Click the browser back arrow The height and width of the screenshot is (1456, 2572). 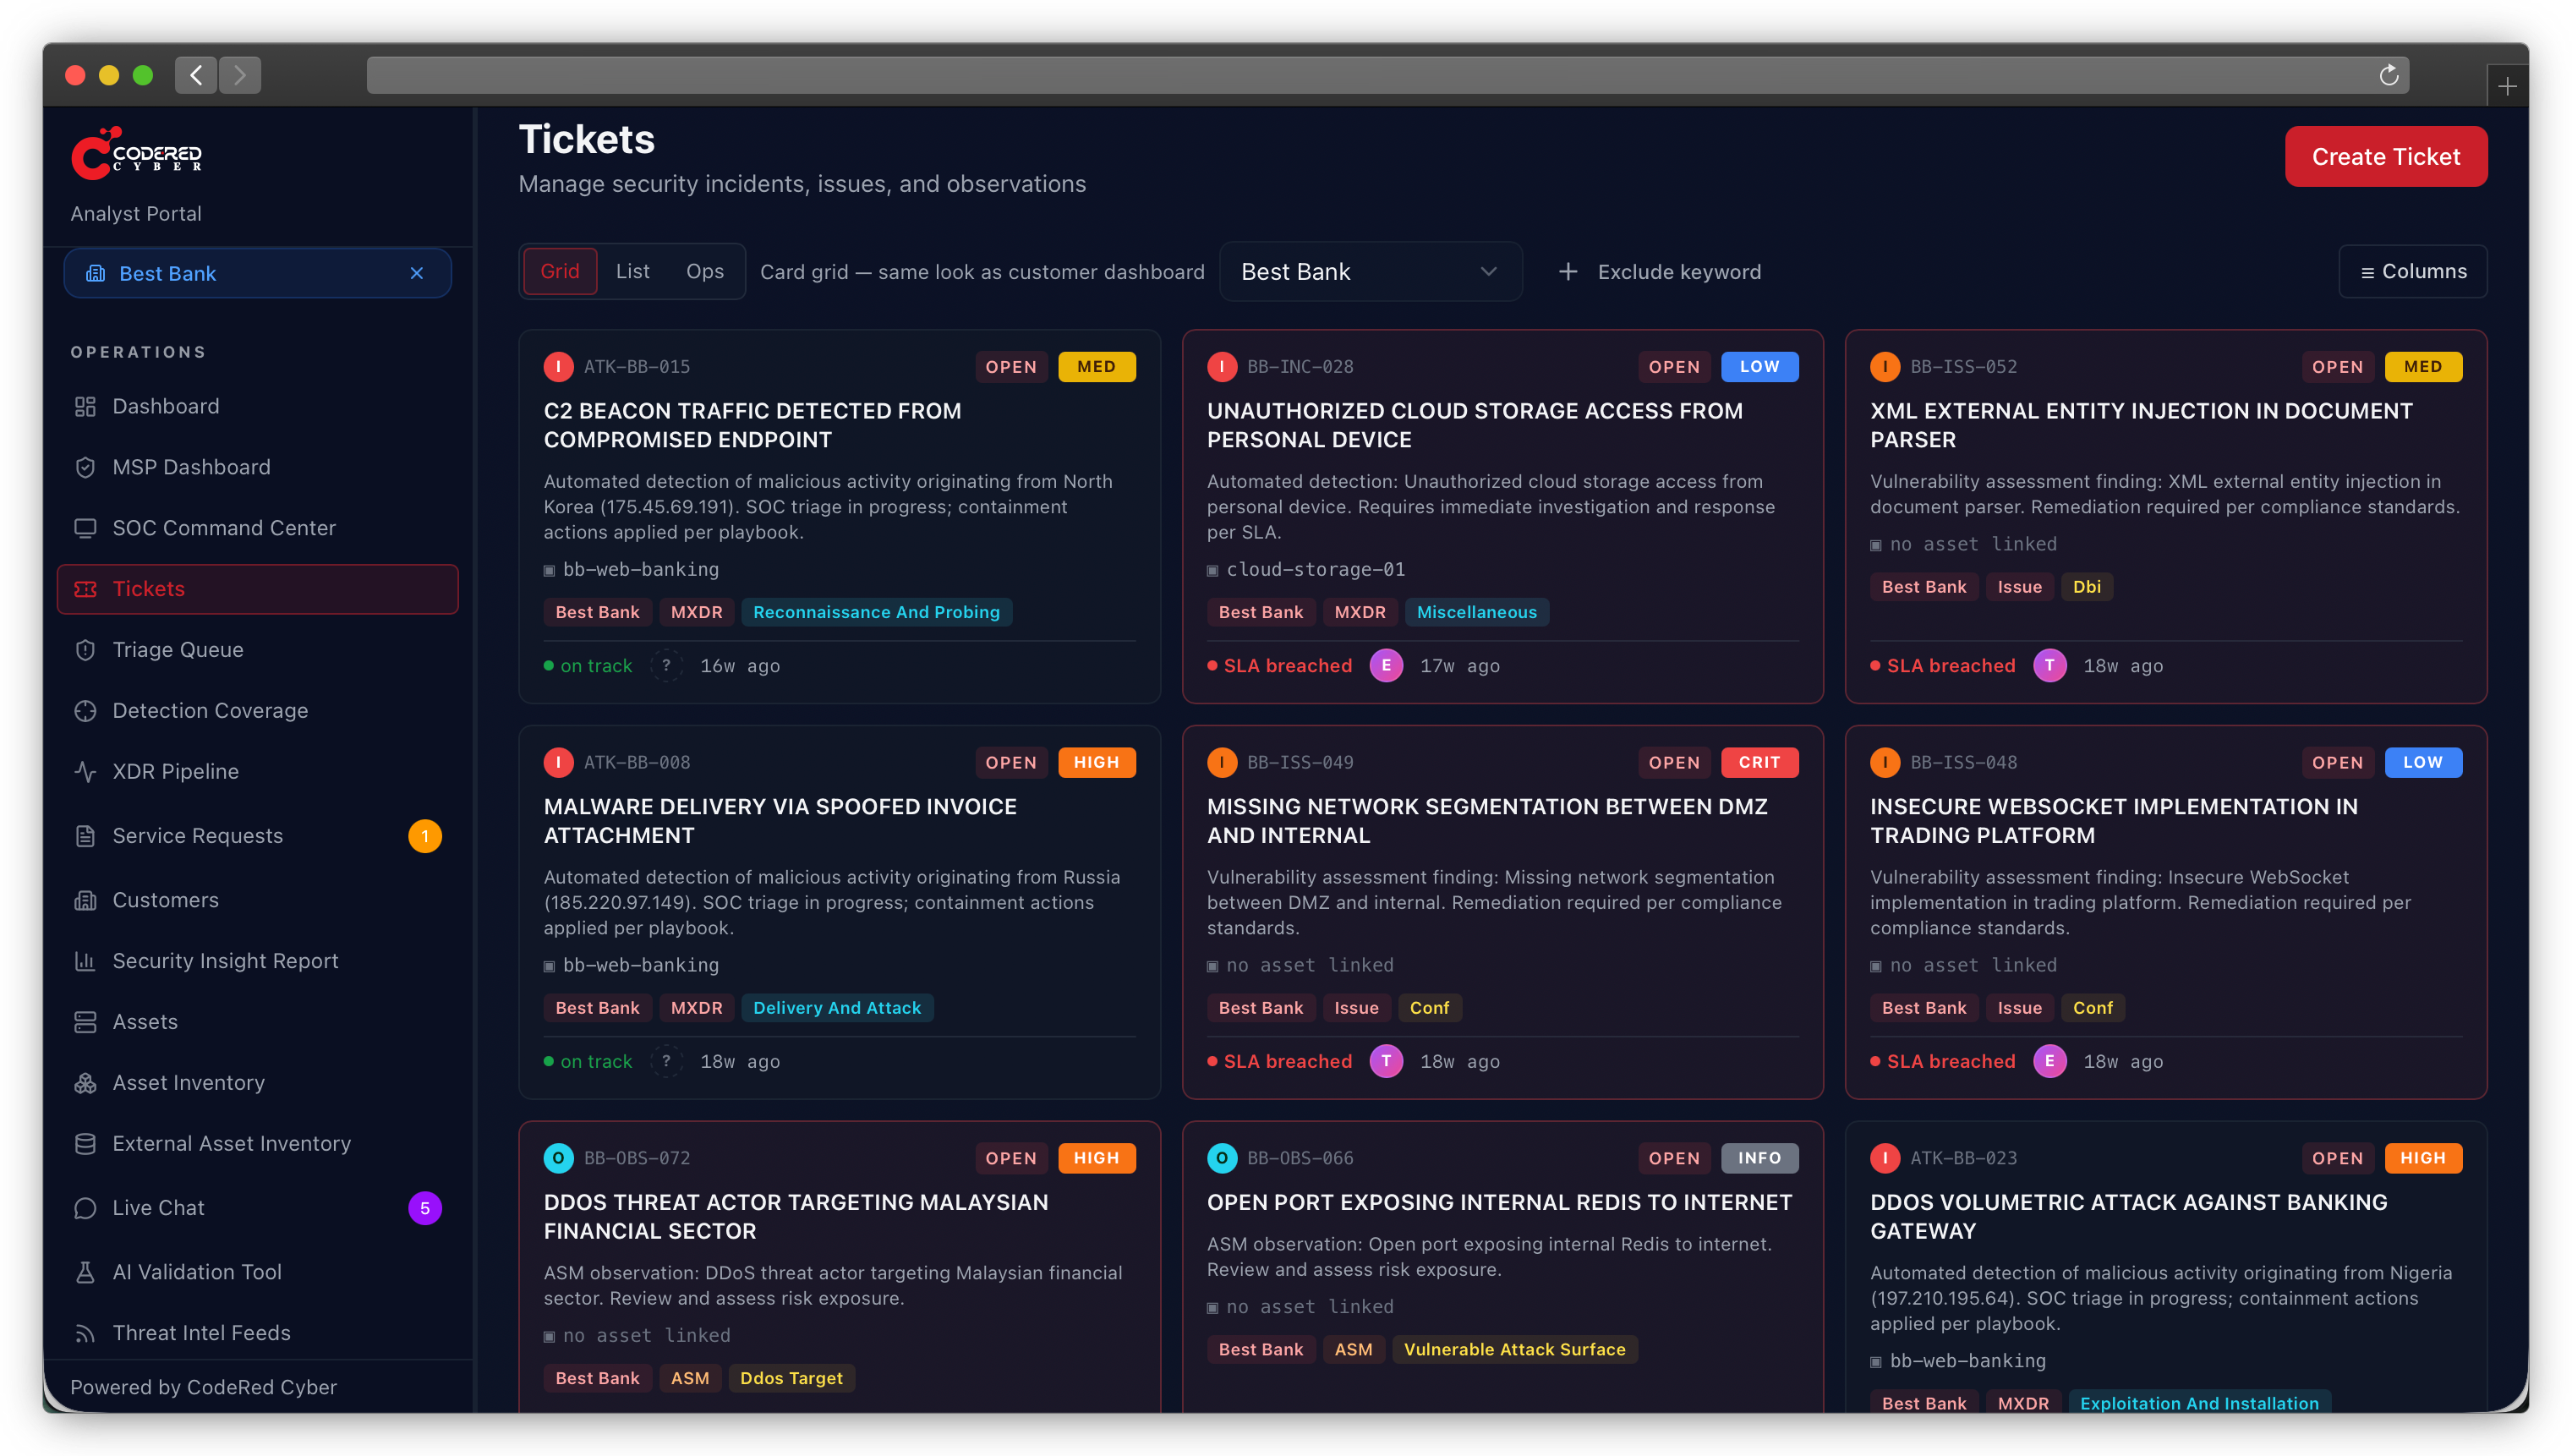(x=196, y=75)
